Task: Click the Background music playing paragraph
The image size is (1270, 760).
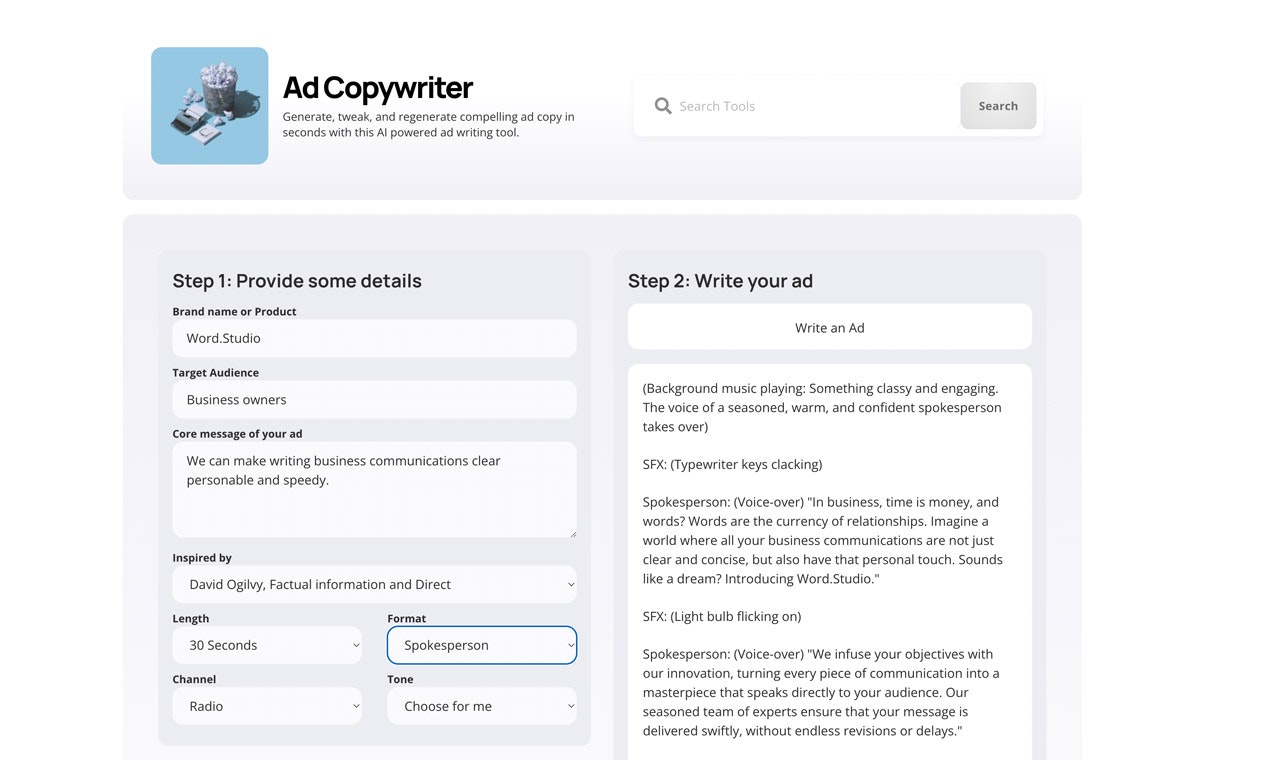Action: click(x=822, y=407)
